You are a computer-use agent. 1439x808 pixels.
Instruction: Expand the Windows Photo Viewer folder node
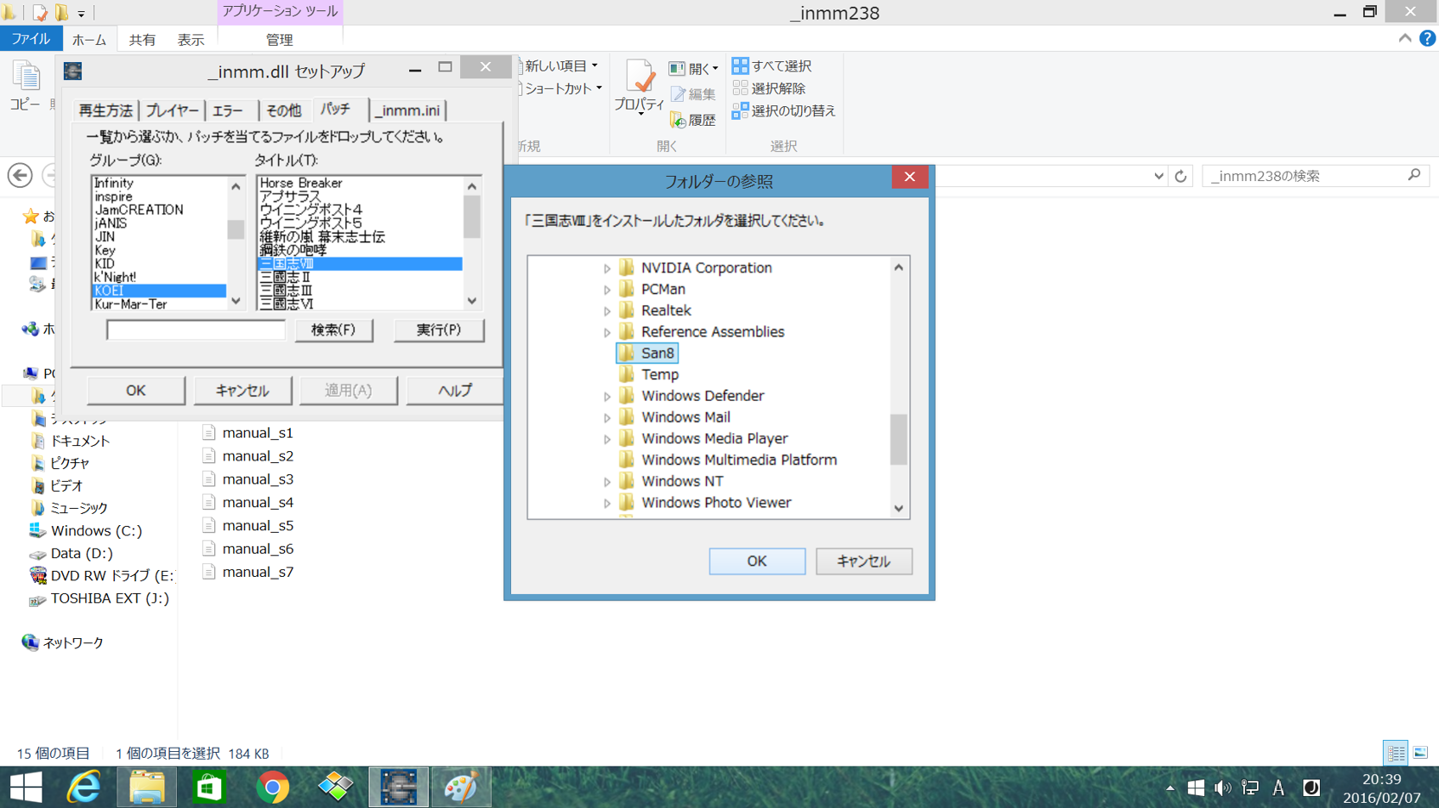point(607,504)
